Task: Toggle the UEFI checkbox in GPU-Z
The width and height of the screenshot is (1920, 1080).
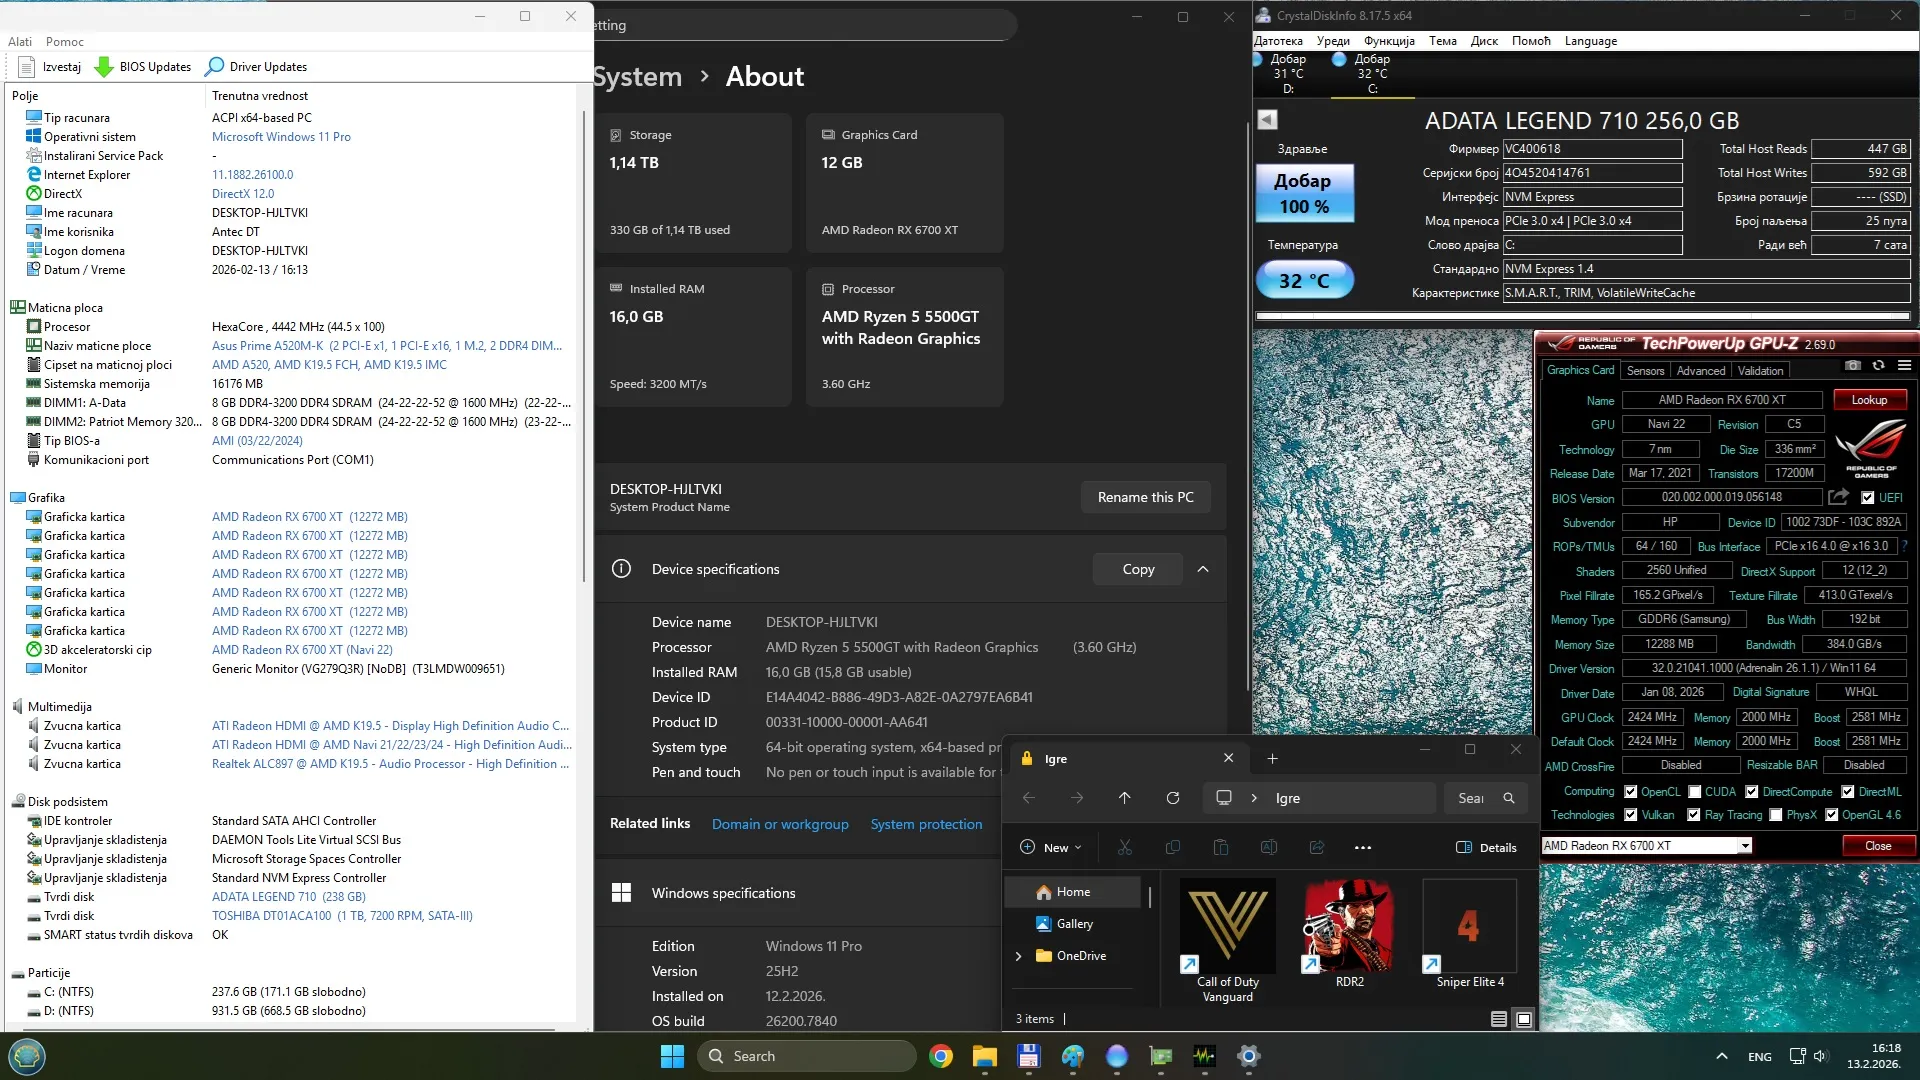Action: [x=1867, y=498]
